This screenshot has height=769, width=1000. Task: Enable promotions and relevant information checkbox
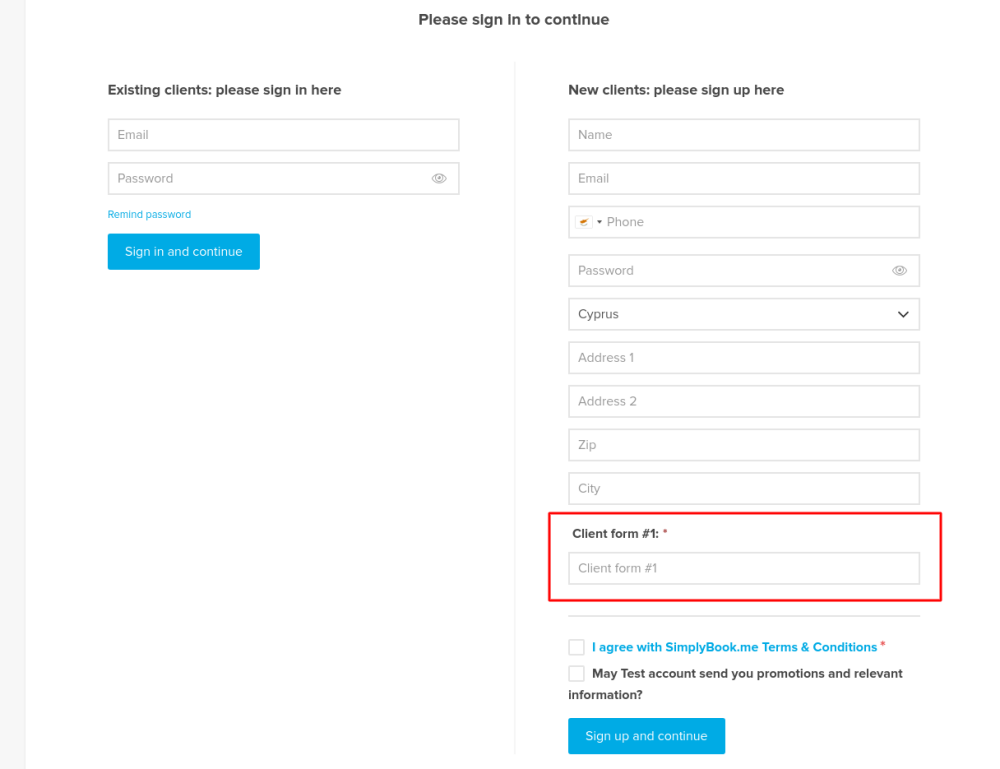[576, 674]
